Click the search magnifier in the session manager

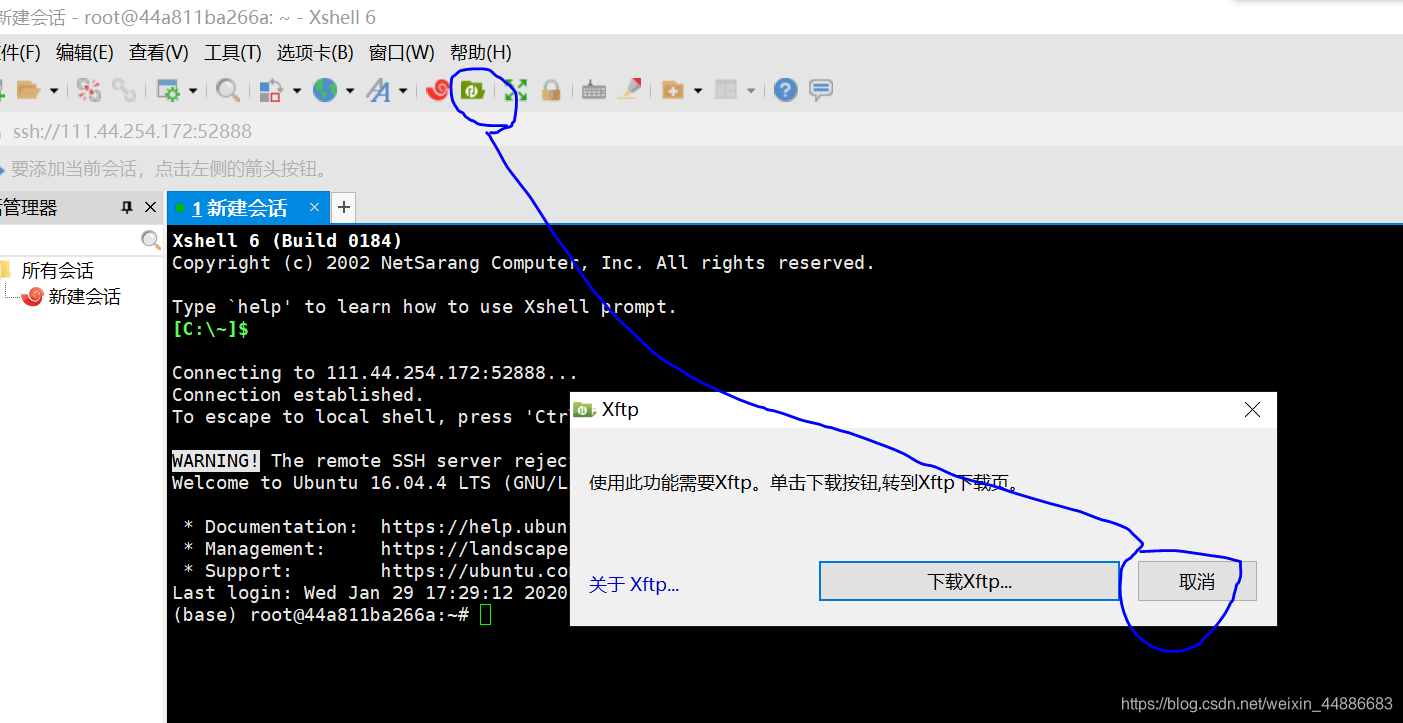(151, 240)
